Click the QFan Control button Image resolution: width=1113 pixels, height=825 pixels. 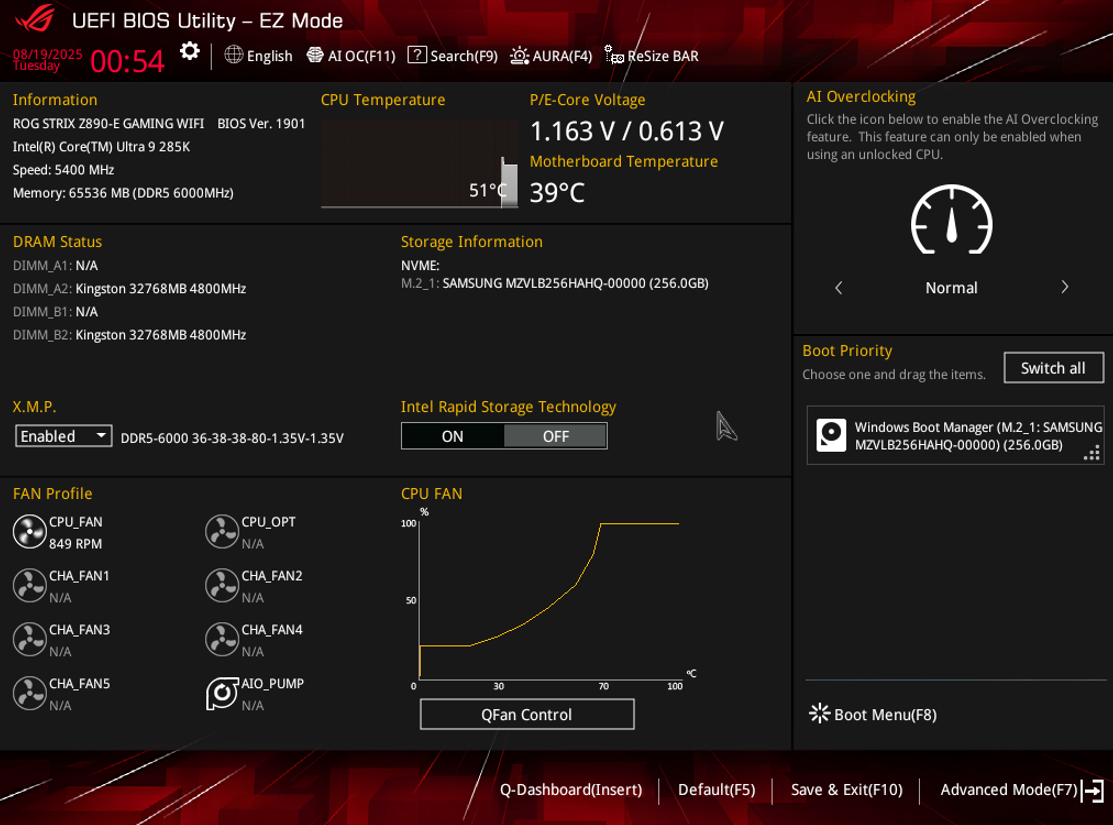click(x=527, y=714)
